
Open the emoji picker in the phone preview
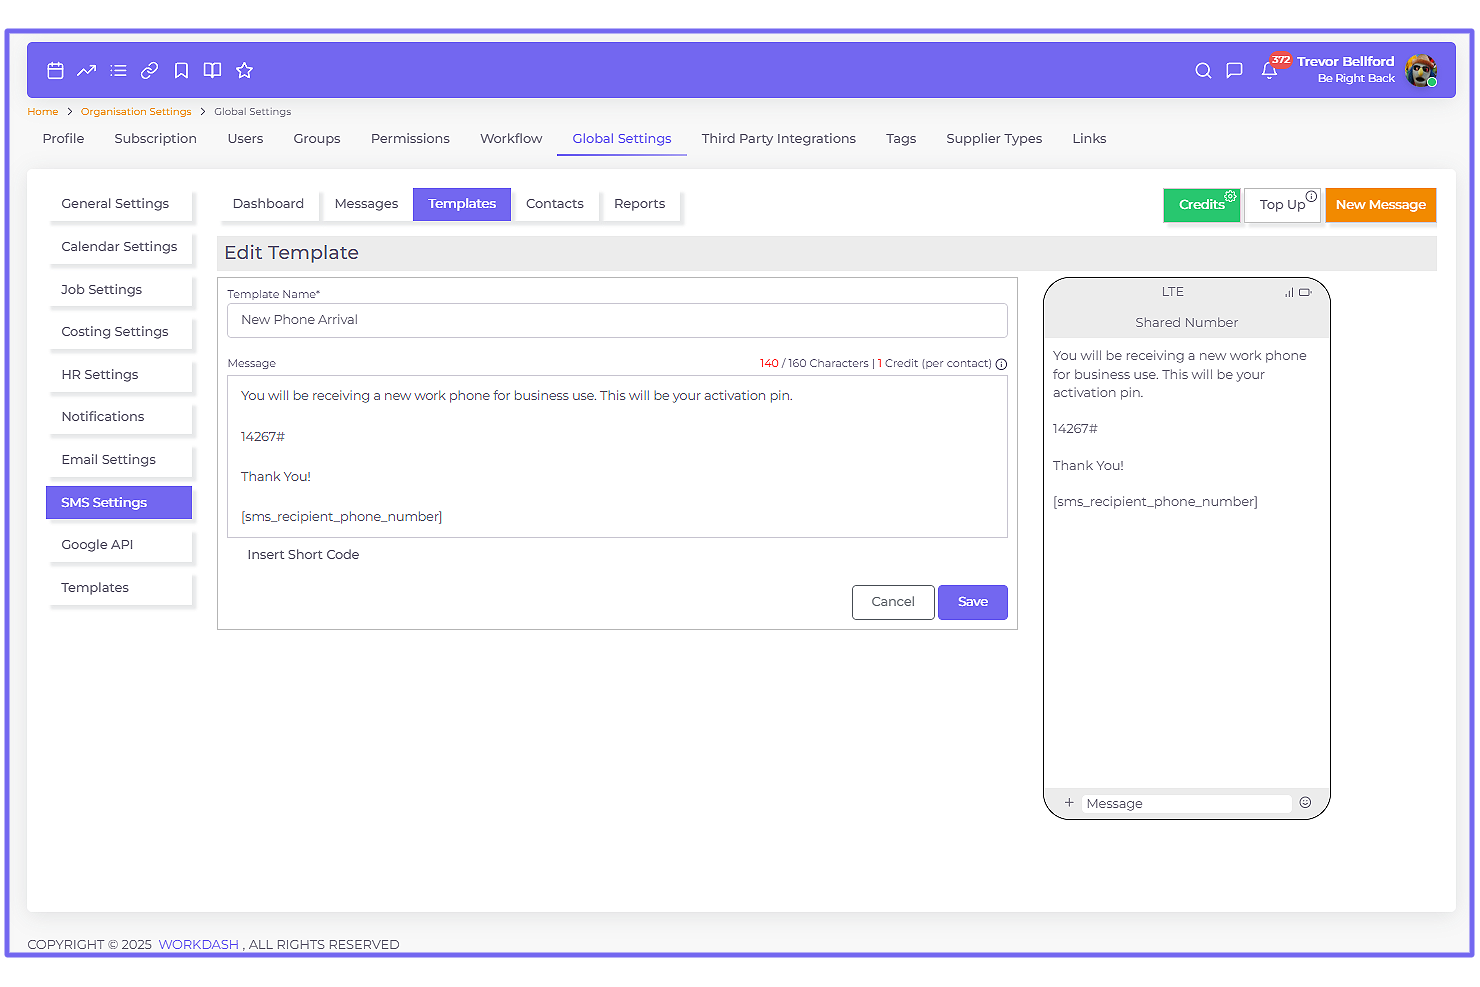click(1305, 802)
